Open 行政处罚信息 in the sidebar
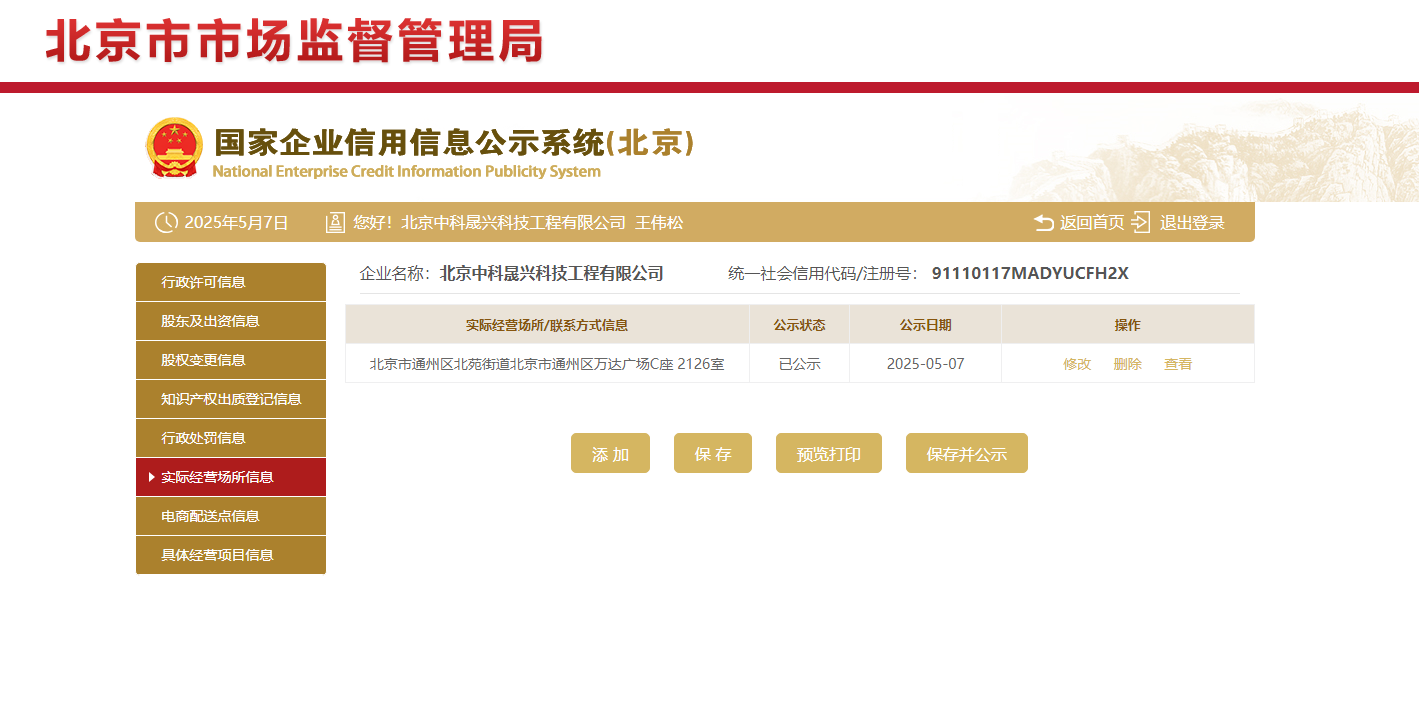Screen dimensions: 1419x724 231,438
